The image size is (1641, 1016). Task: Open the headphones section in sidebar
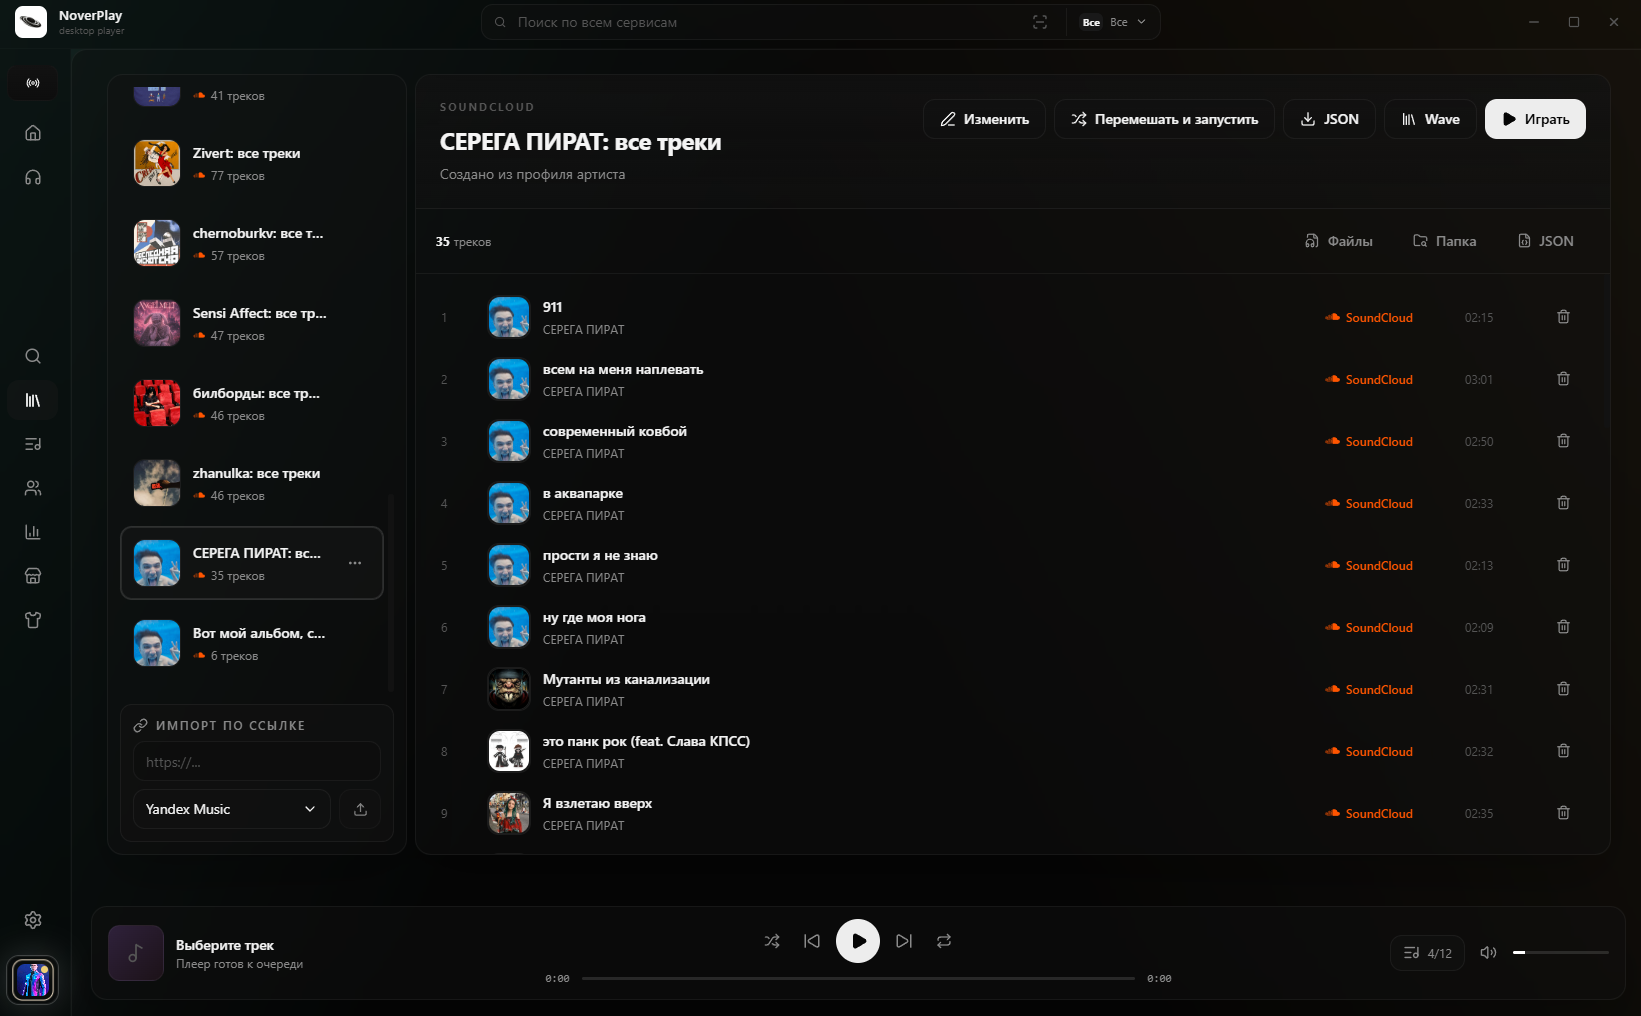click(x=33, y=177)
